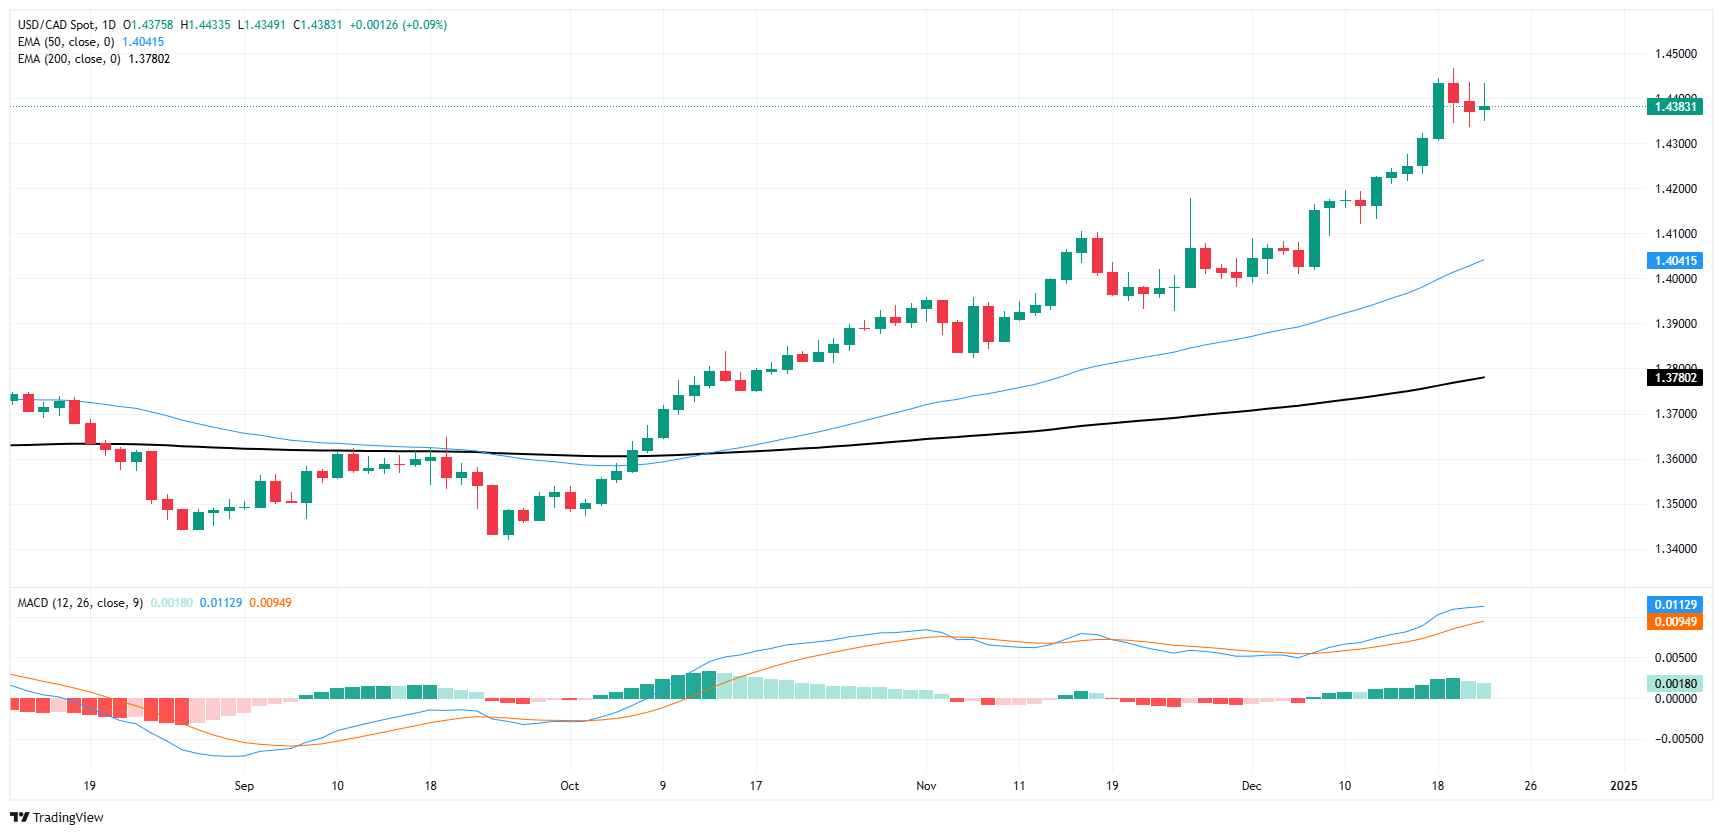
Task: Select the MACD (12, 26, close, 9) legend
Action: [x=80, y=603]
